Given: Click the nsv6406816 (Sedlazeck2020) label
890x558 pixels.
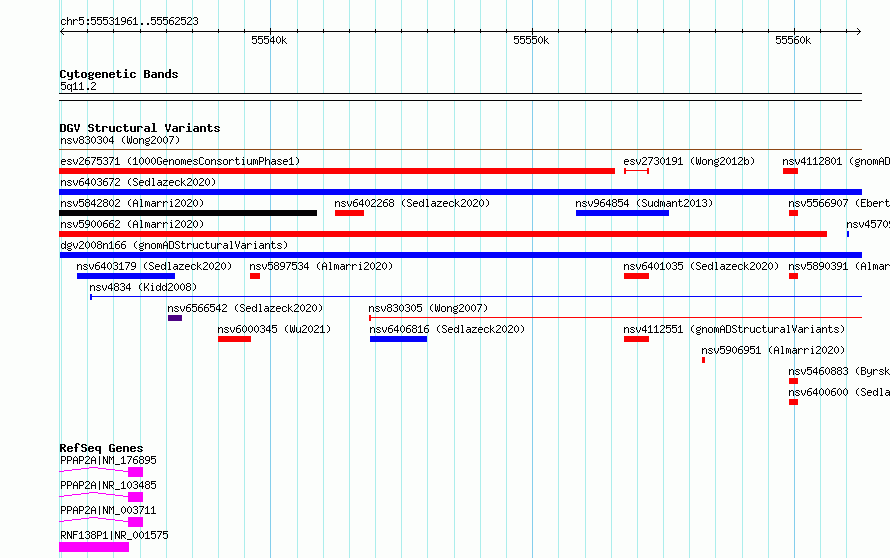Looking at the screenshot, I should point(447,329).
